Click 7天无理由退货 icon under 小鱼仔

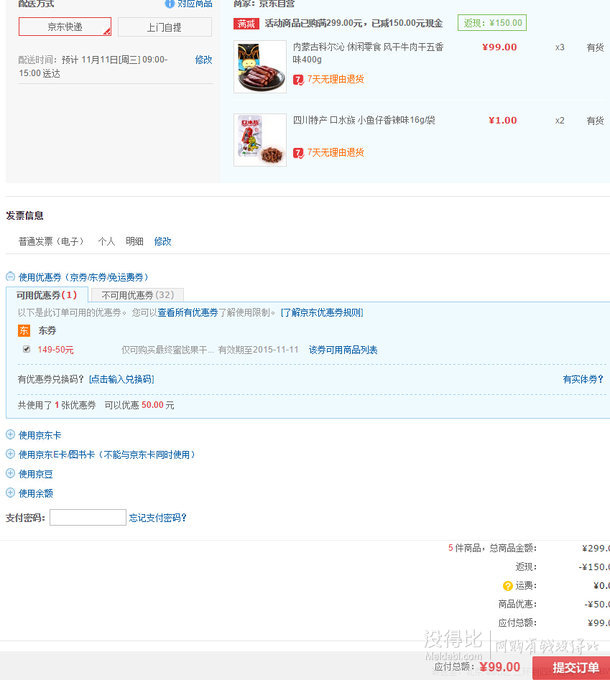[x=298, y=153]
